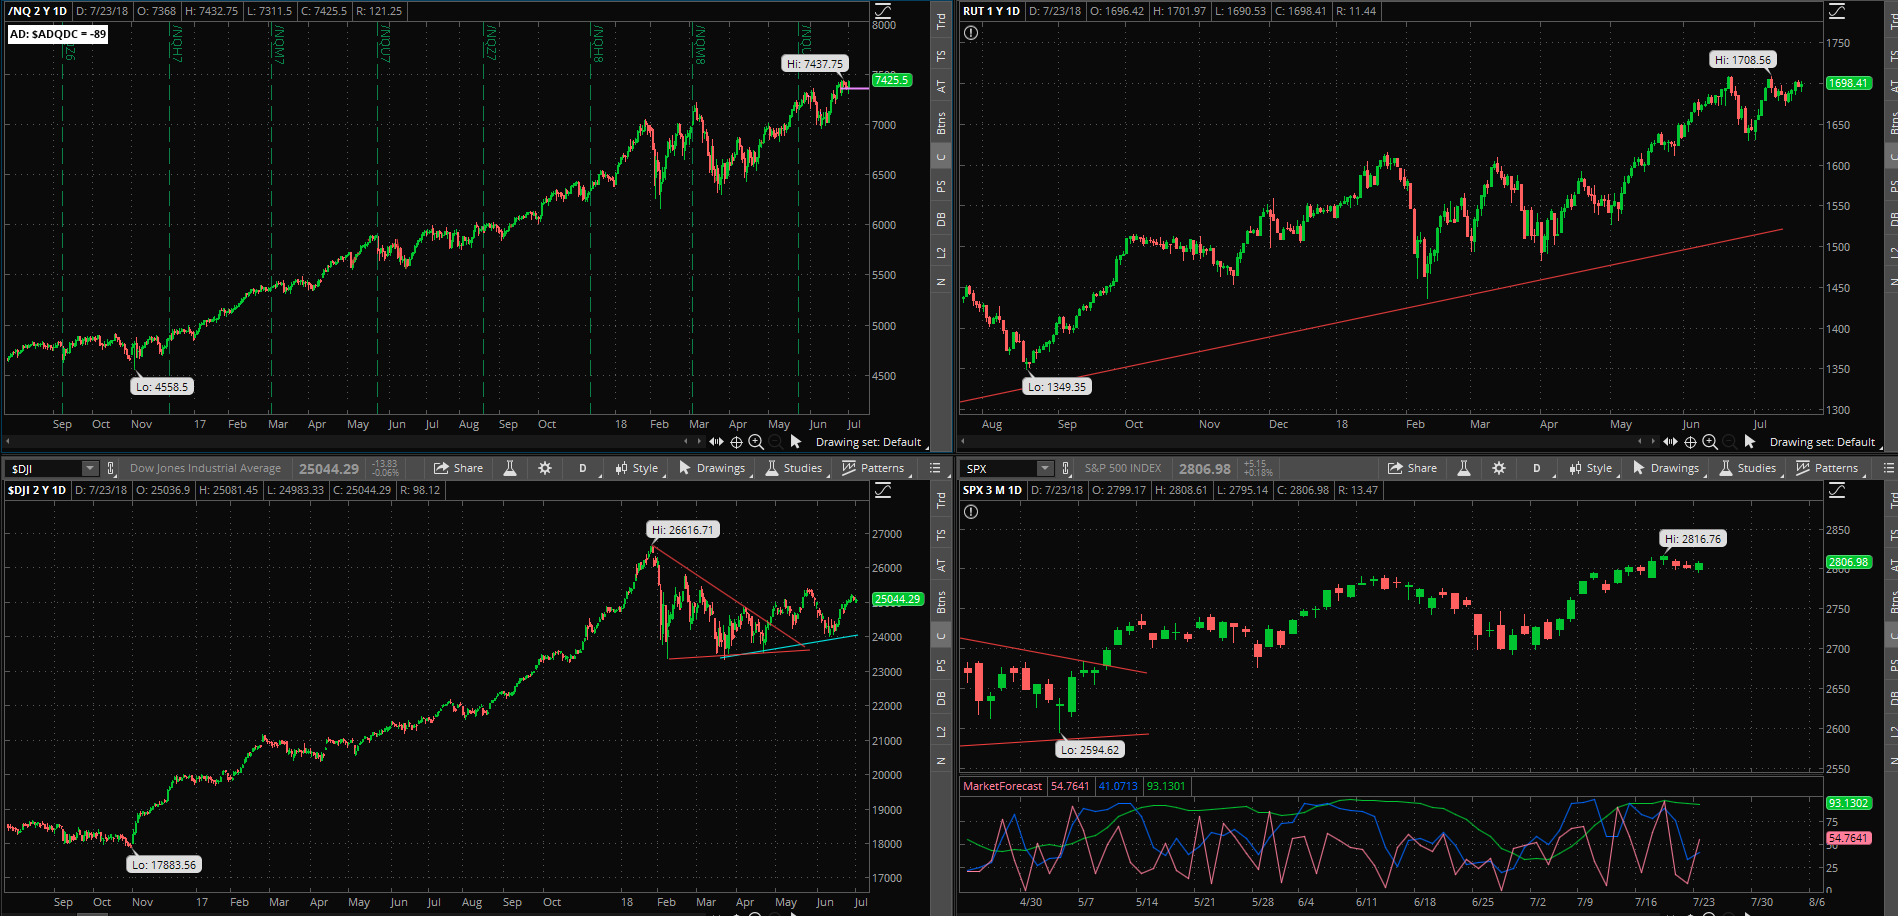Click the AD: $ADQDC = -89 label

[x=57, y=34]
